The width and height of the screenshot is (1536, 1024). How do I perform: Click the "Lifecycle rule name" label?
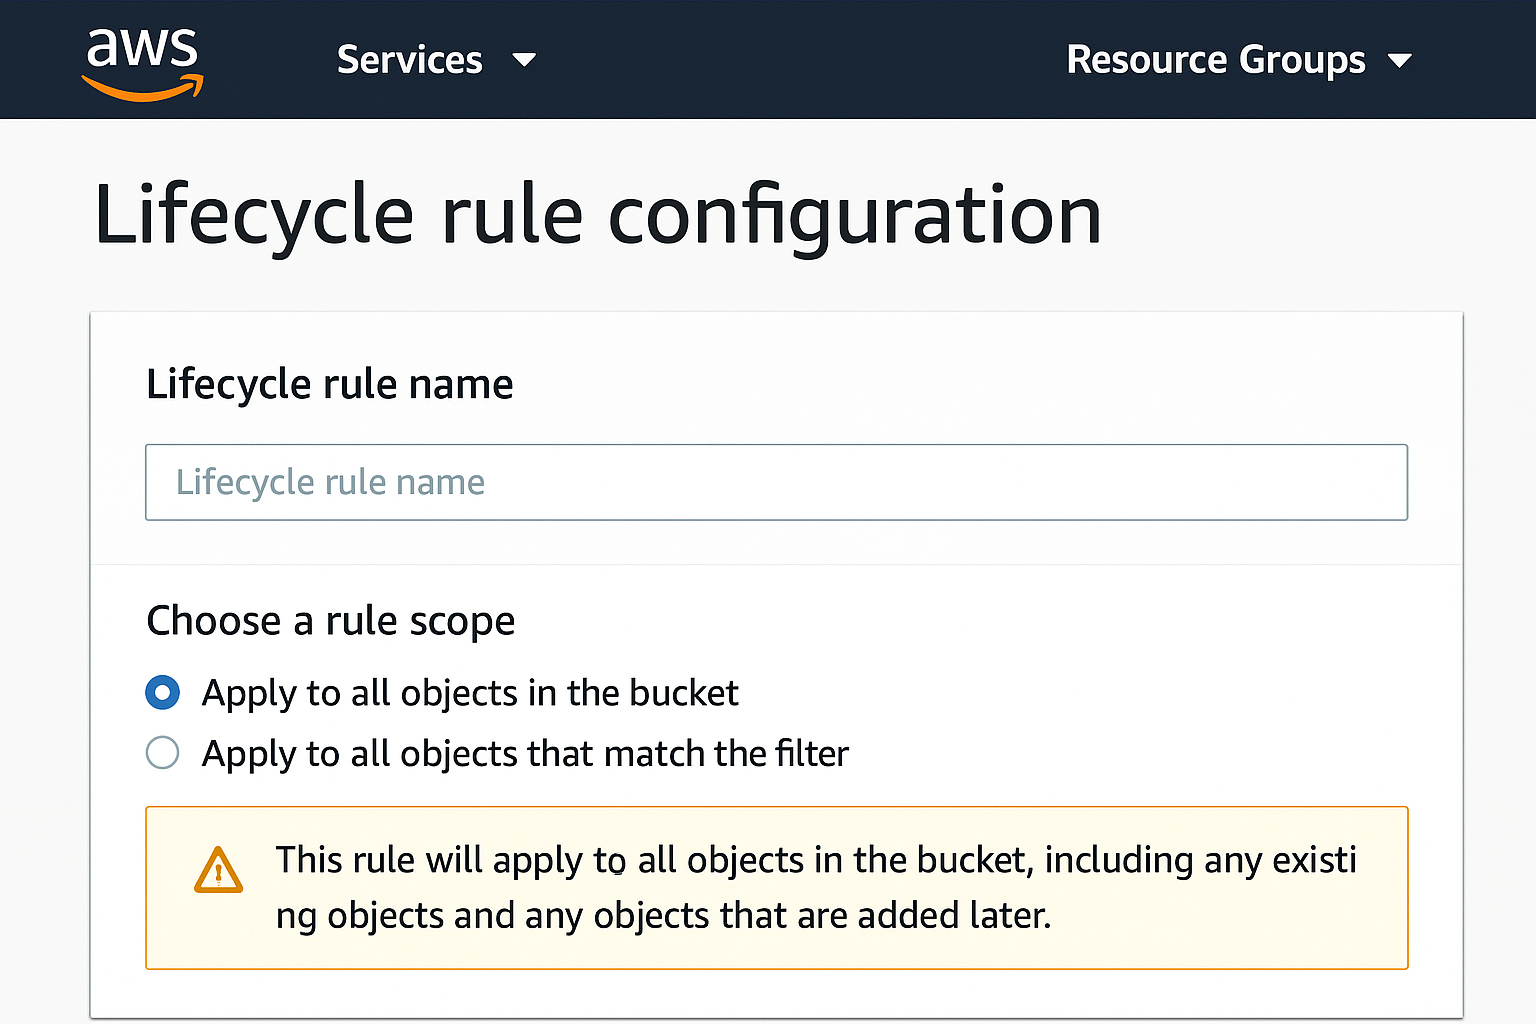[330, 384]
